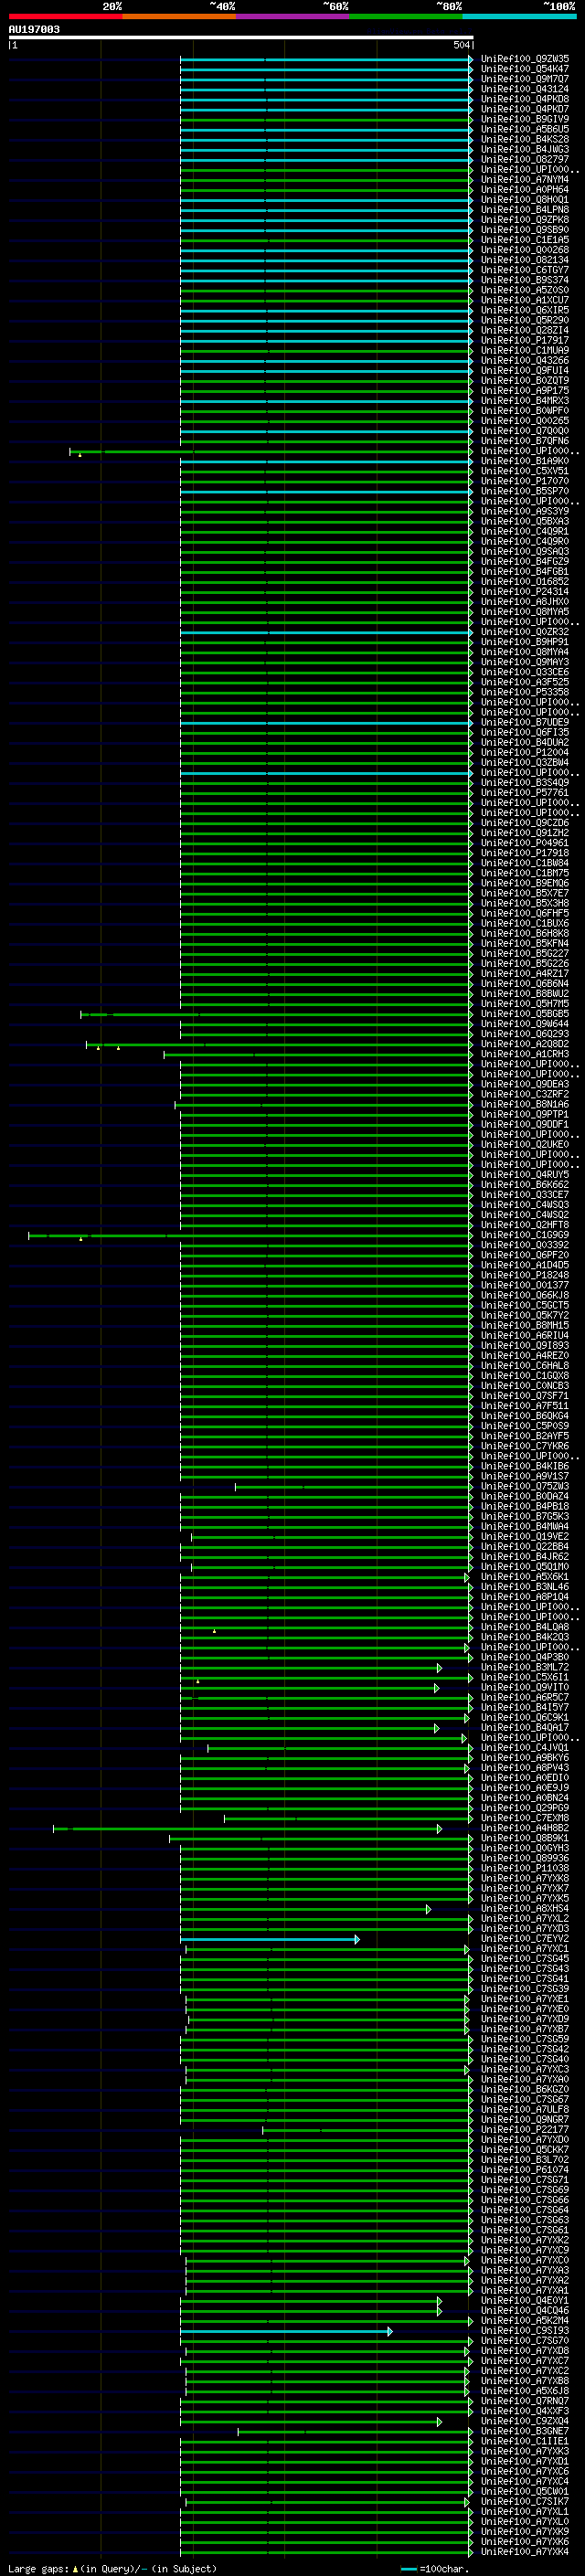Screen dimensions: 585x2576
Task: Select the UniRef100_A7NYM4 label
Action: (x=525, y=179)
